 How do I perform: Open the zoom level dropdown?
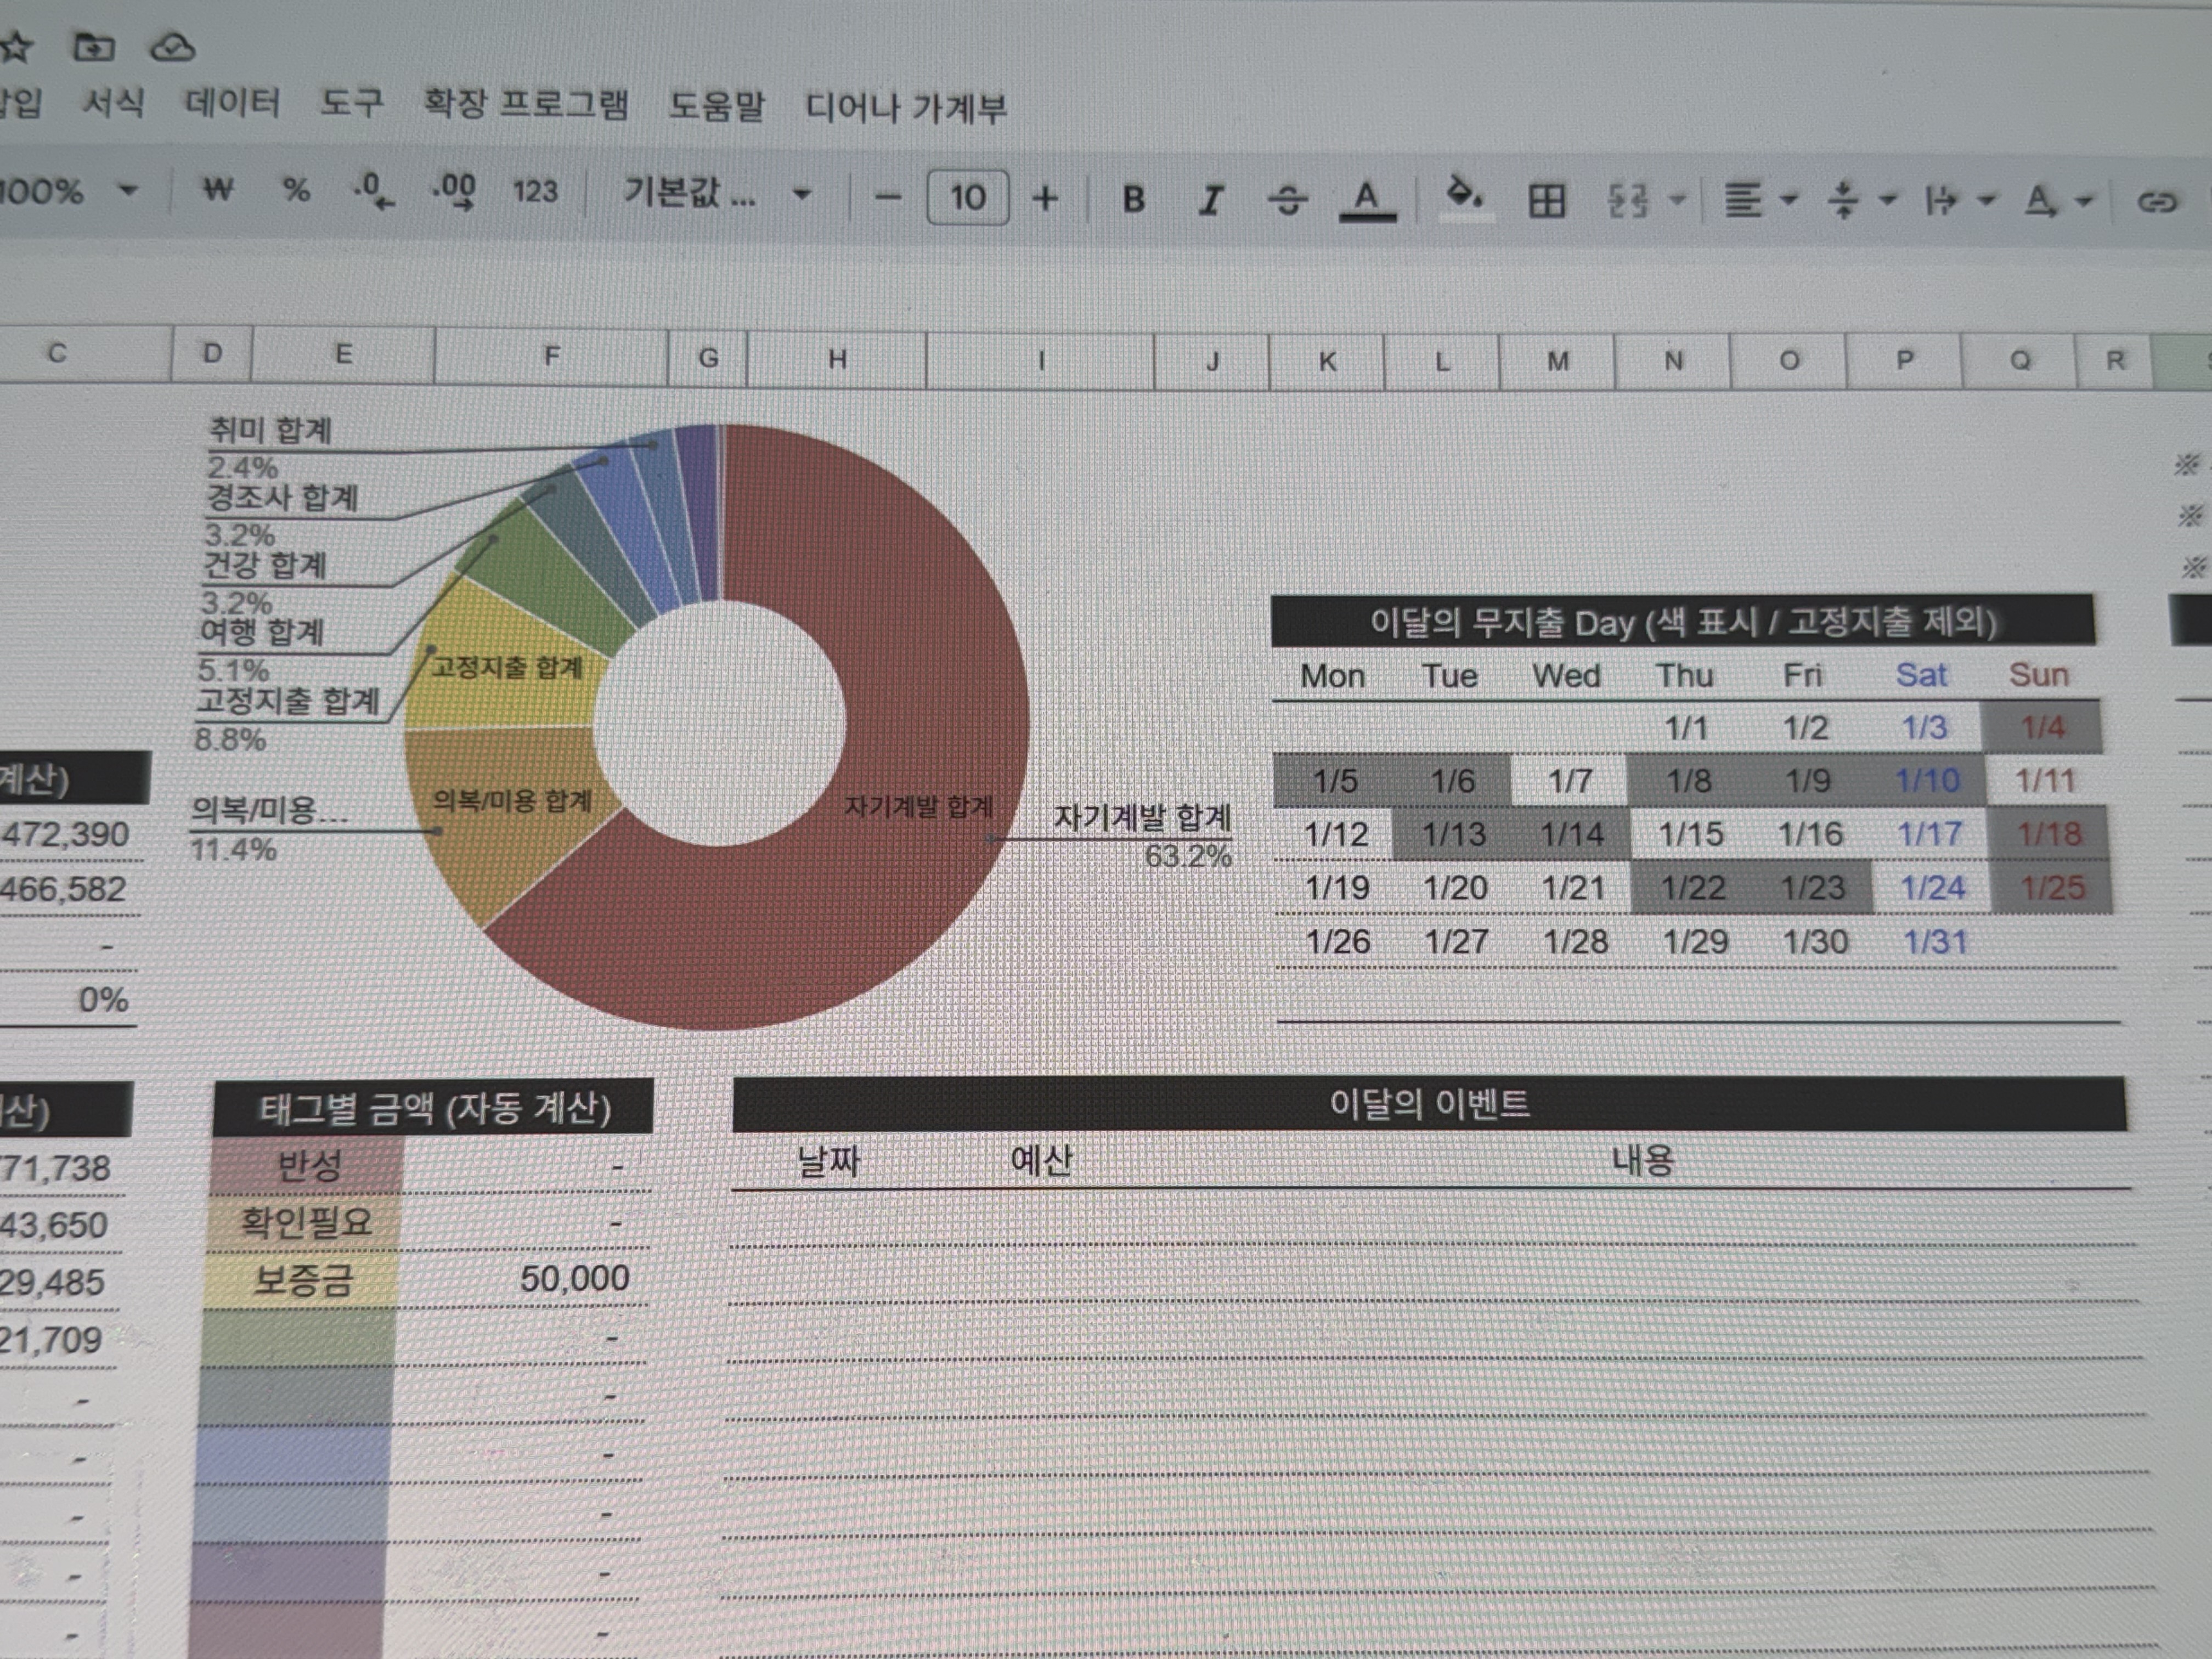tap(70, 190)
